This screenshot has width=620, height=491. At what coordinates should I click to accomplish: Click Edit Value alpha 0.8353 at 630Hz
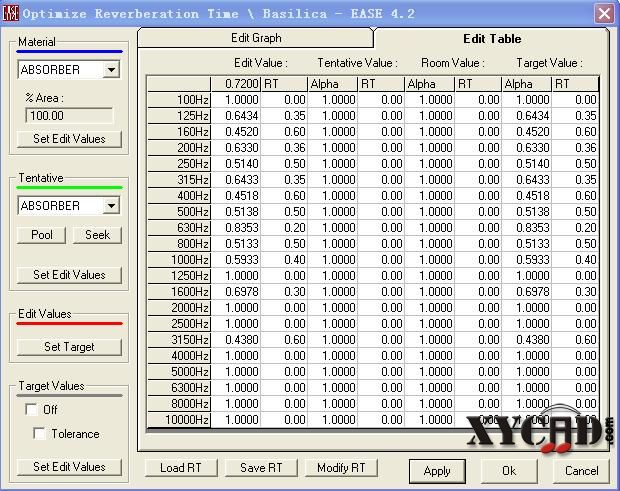(x=236, y=228)
